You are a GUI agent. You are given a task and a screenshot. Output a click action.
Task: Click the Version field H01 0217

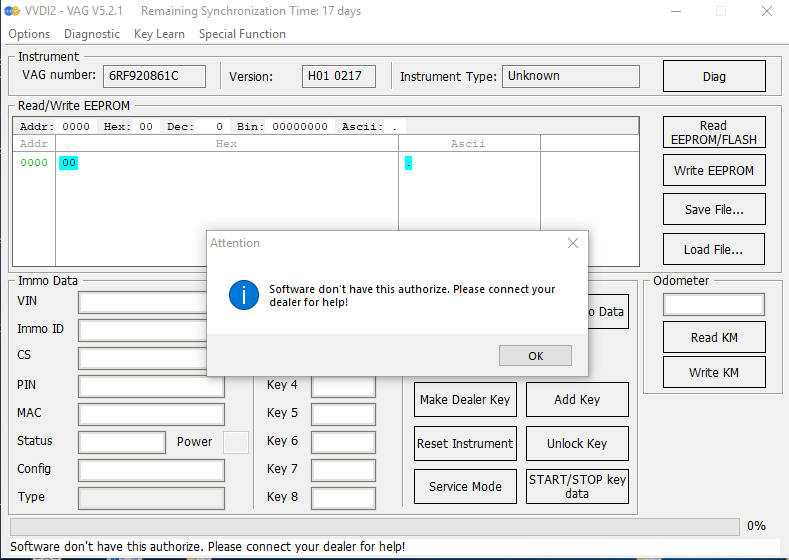339,76
